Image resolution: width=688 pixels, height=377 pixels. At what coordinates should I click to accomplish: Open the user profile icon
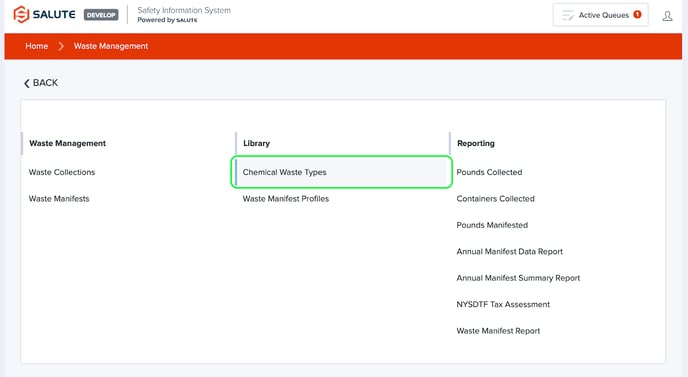click(x=667, y=16)
